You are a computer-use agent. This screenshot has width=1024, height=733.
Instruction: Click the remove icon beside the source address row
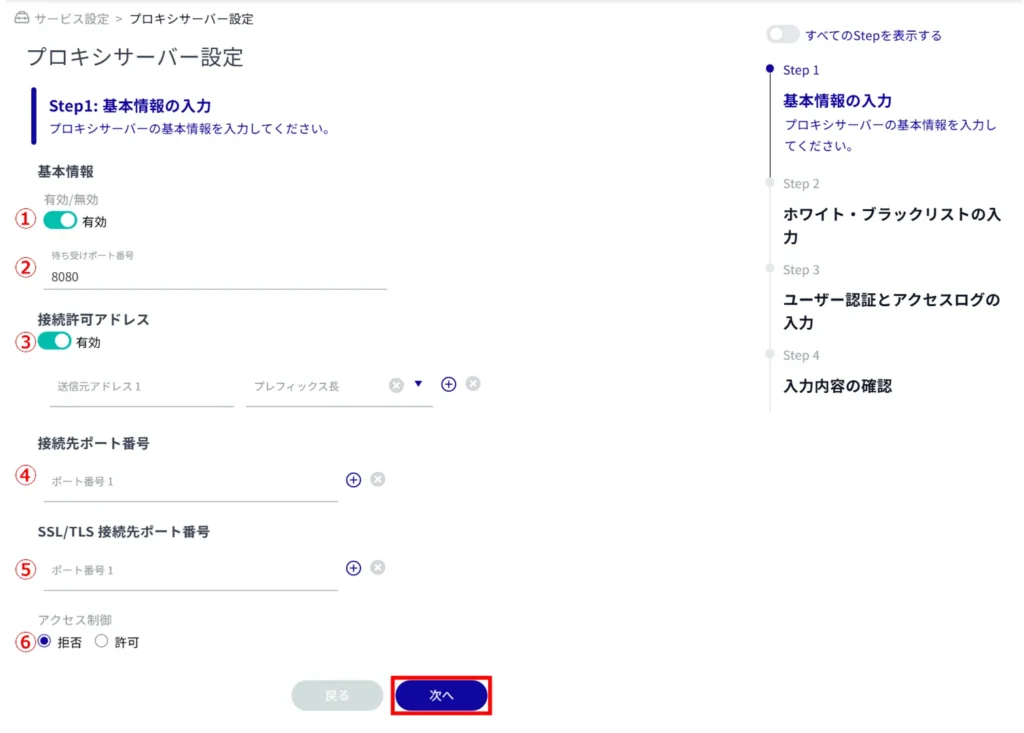[x=473, y=384]
